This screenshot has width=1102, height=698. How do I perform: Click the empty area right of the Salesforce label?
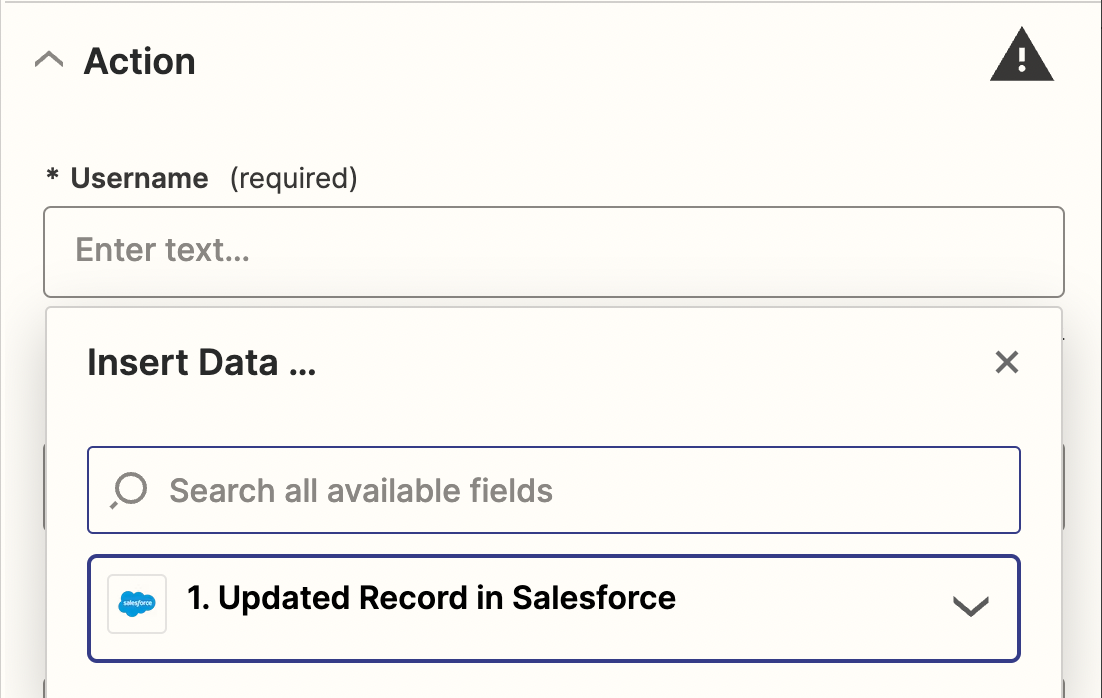(x=808, y=608)
